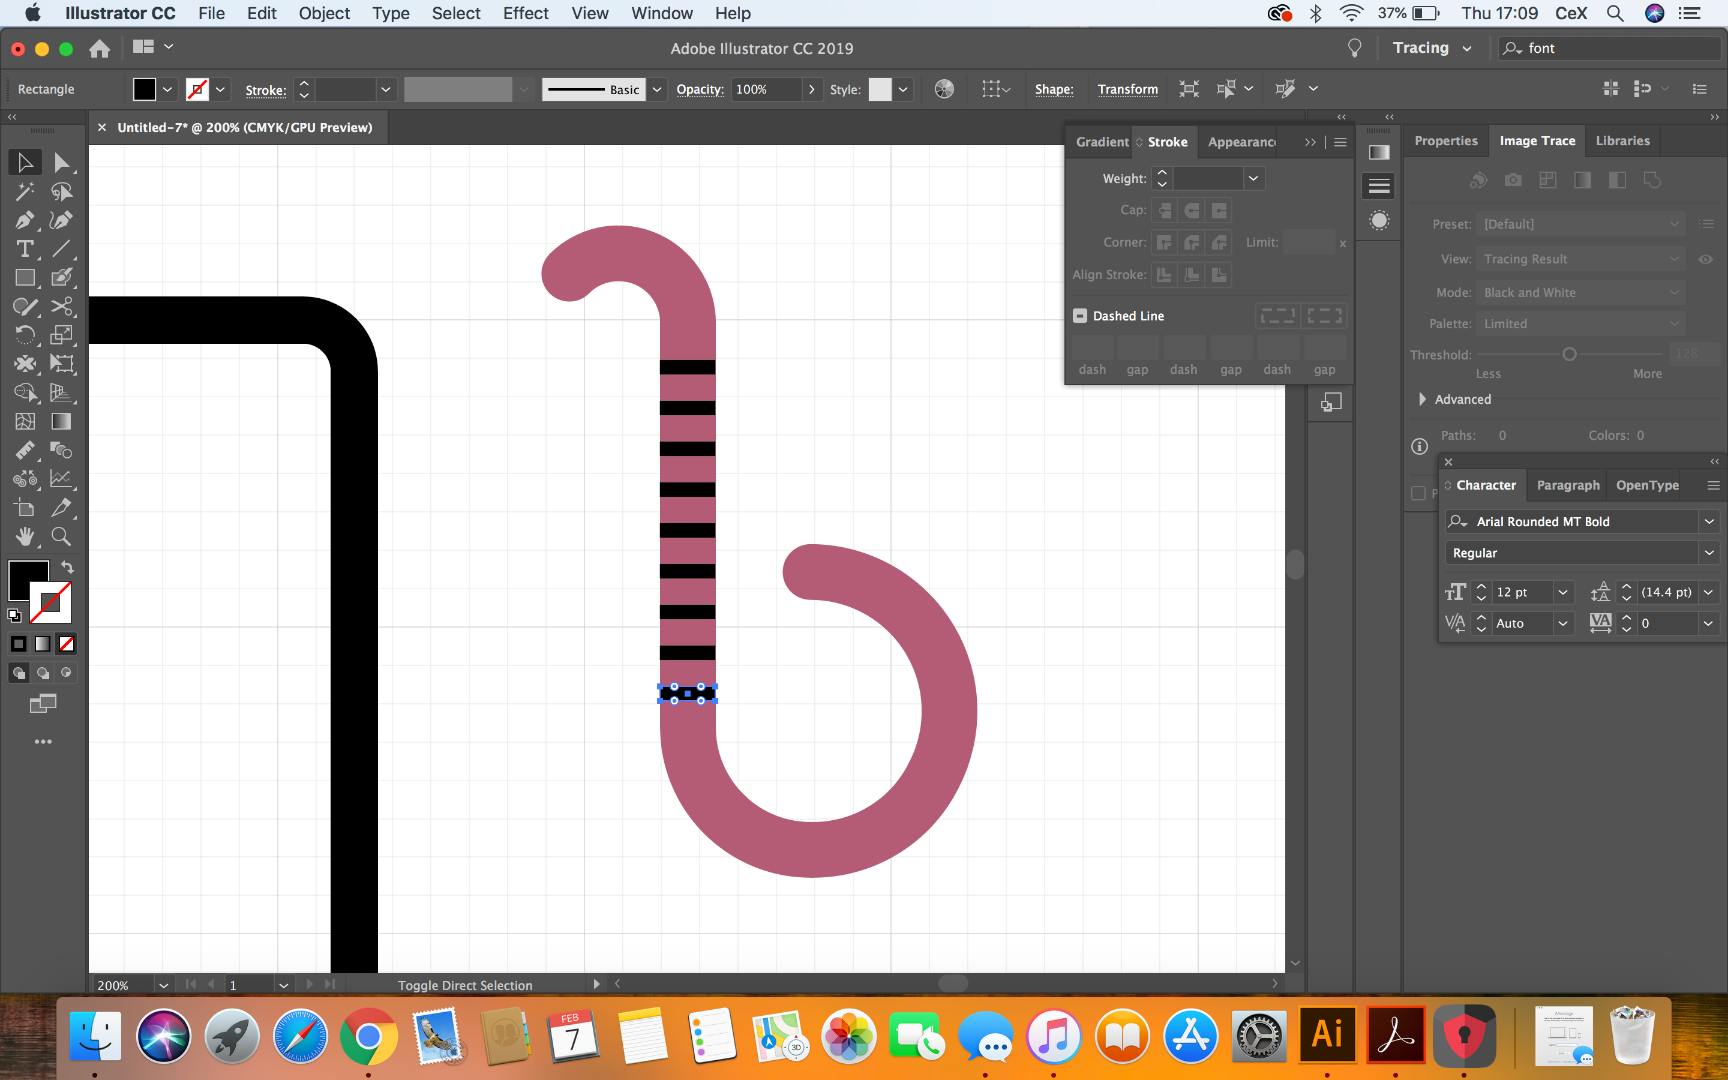
Task: Choose the Lasso tool
Action: [x=61, y=191]
